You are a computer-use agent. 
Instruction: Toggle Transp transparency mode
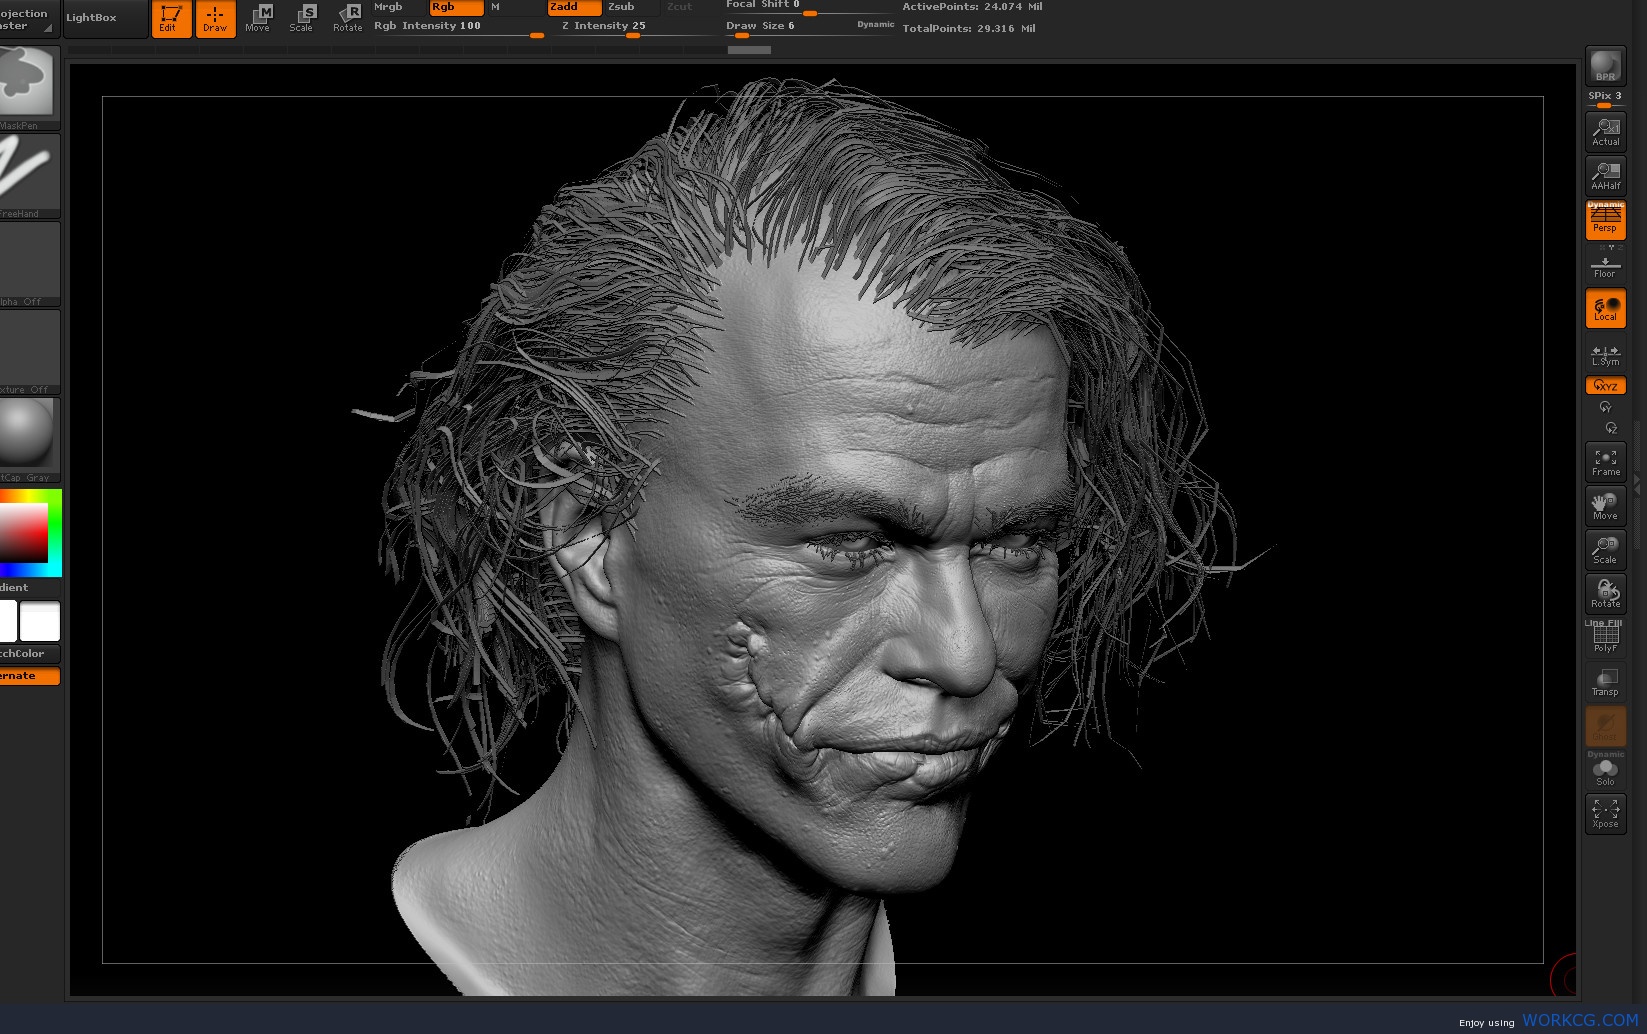coord(1605,682)
